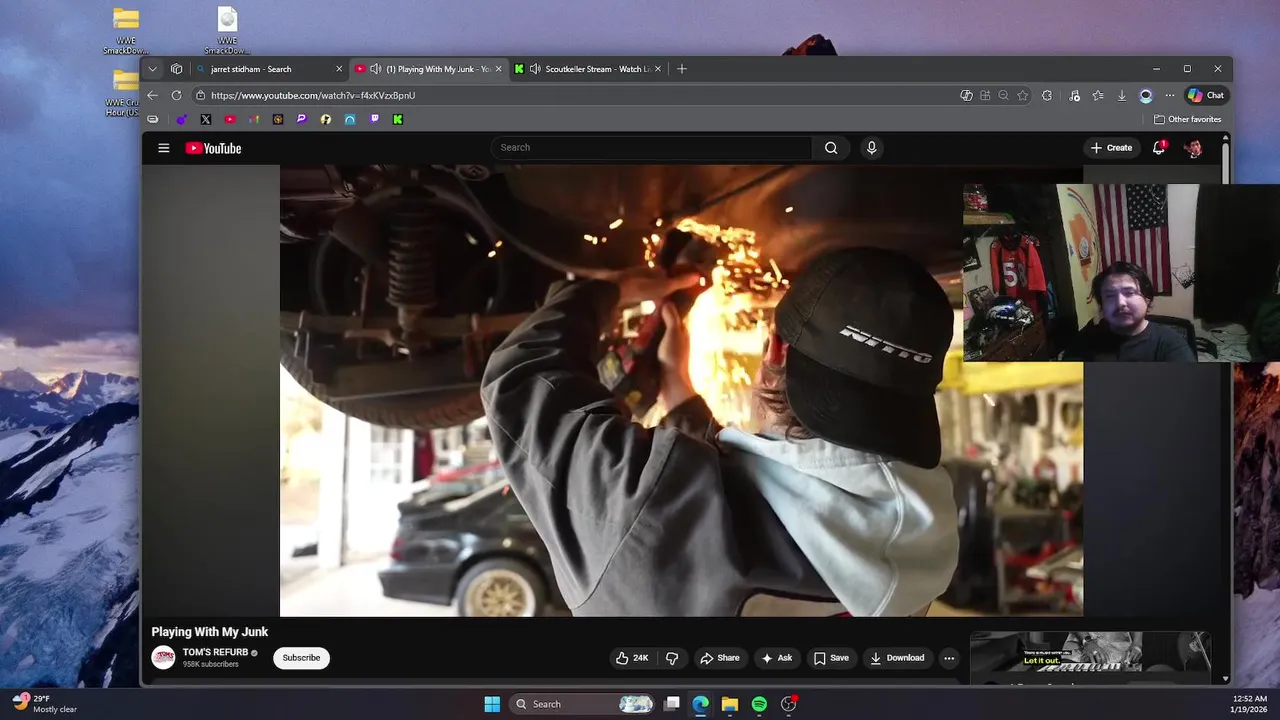
Task: Open the favorites list icon in toolbar
Action: coord(1098,95)
